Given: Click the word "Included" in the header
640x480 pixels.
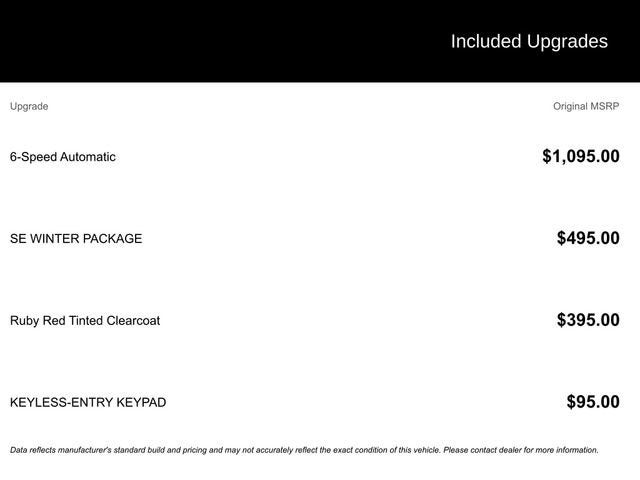Looking at the screenshot, I should coord(485,41).
